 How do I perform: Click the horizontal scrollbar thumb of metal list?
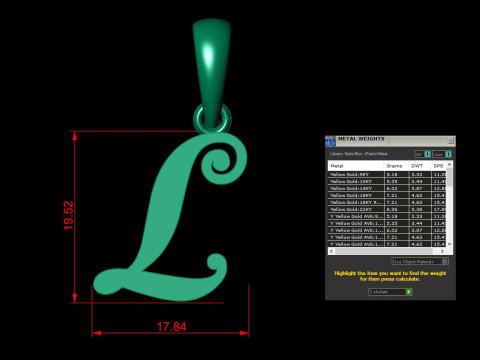point(383,251)
